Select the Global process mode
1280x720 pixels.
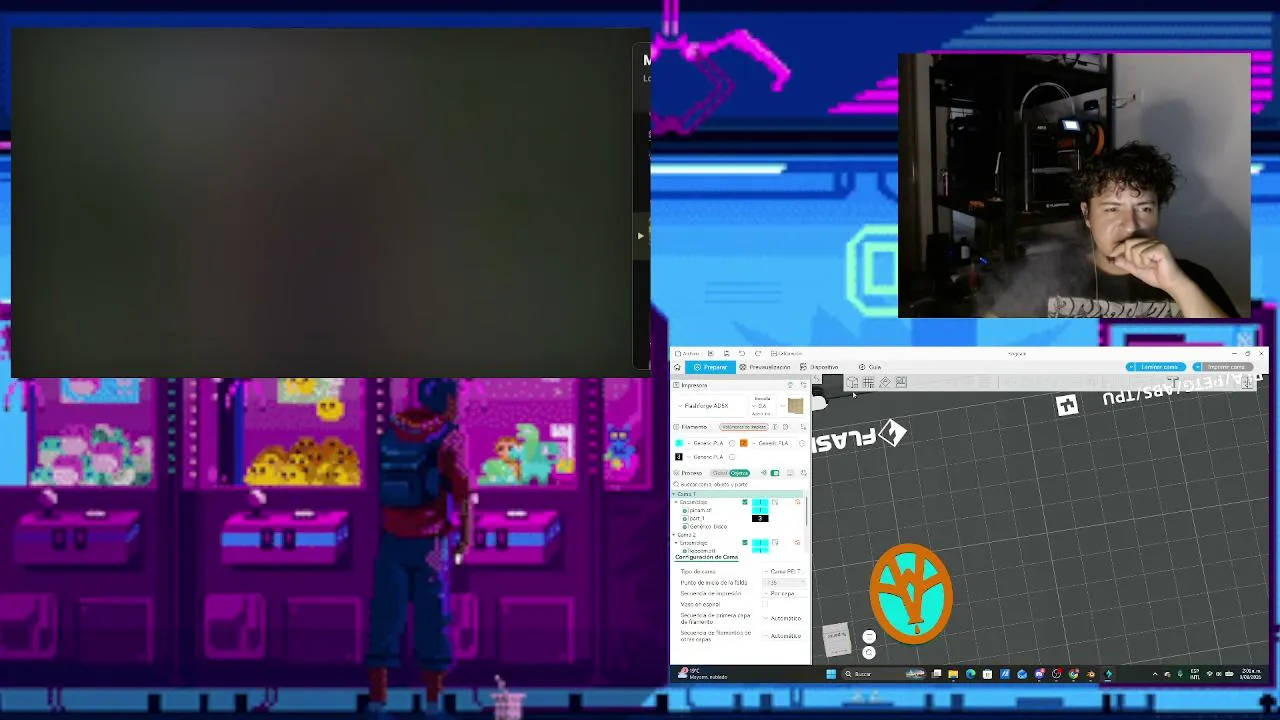(x=720, y=473)
